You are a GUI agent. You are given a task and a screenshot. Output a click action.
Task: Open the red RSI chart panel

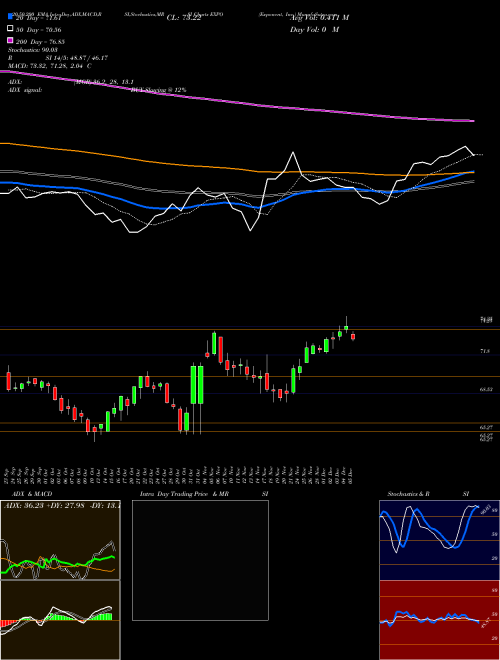pos(439,620)
